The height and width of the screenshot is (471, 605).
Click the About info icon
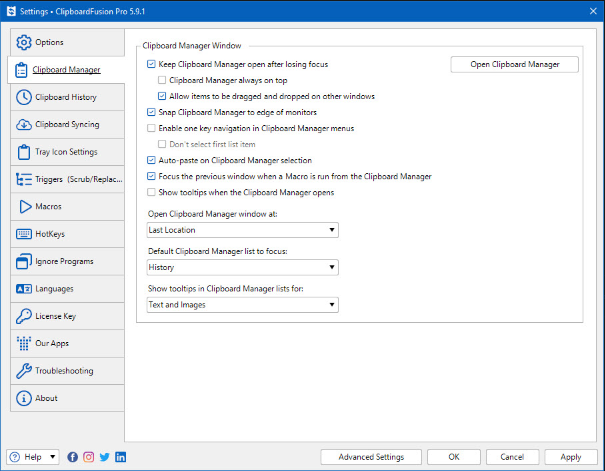pyautogui.click(x=24, y=398)
